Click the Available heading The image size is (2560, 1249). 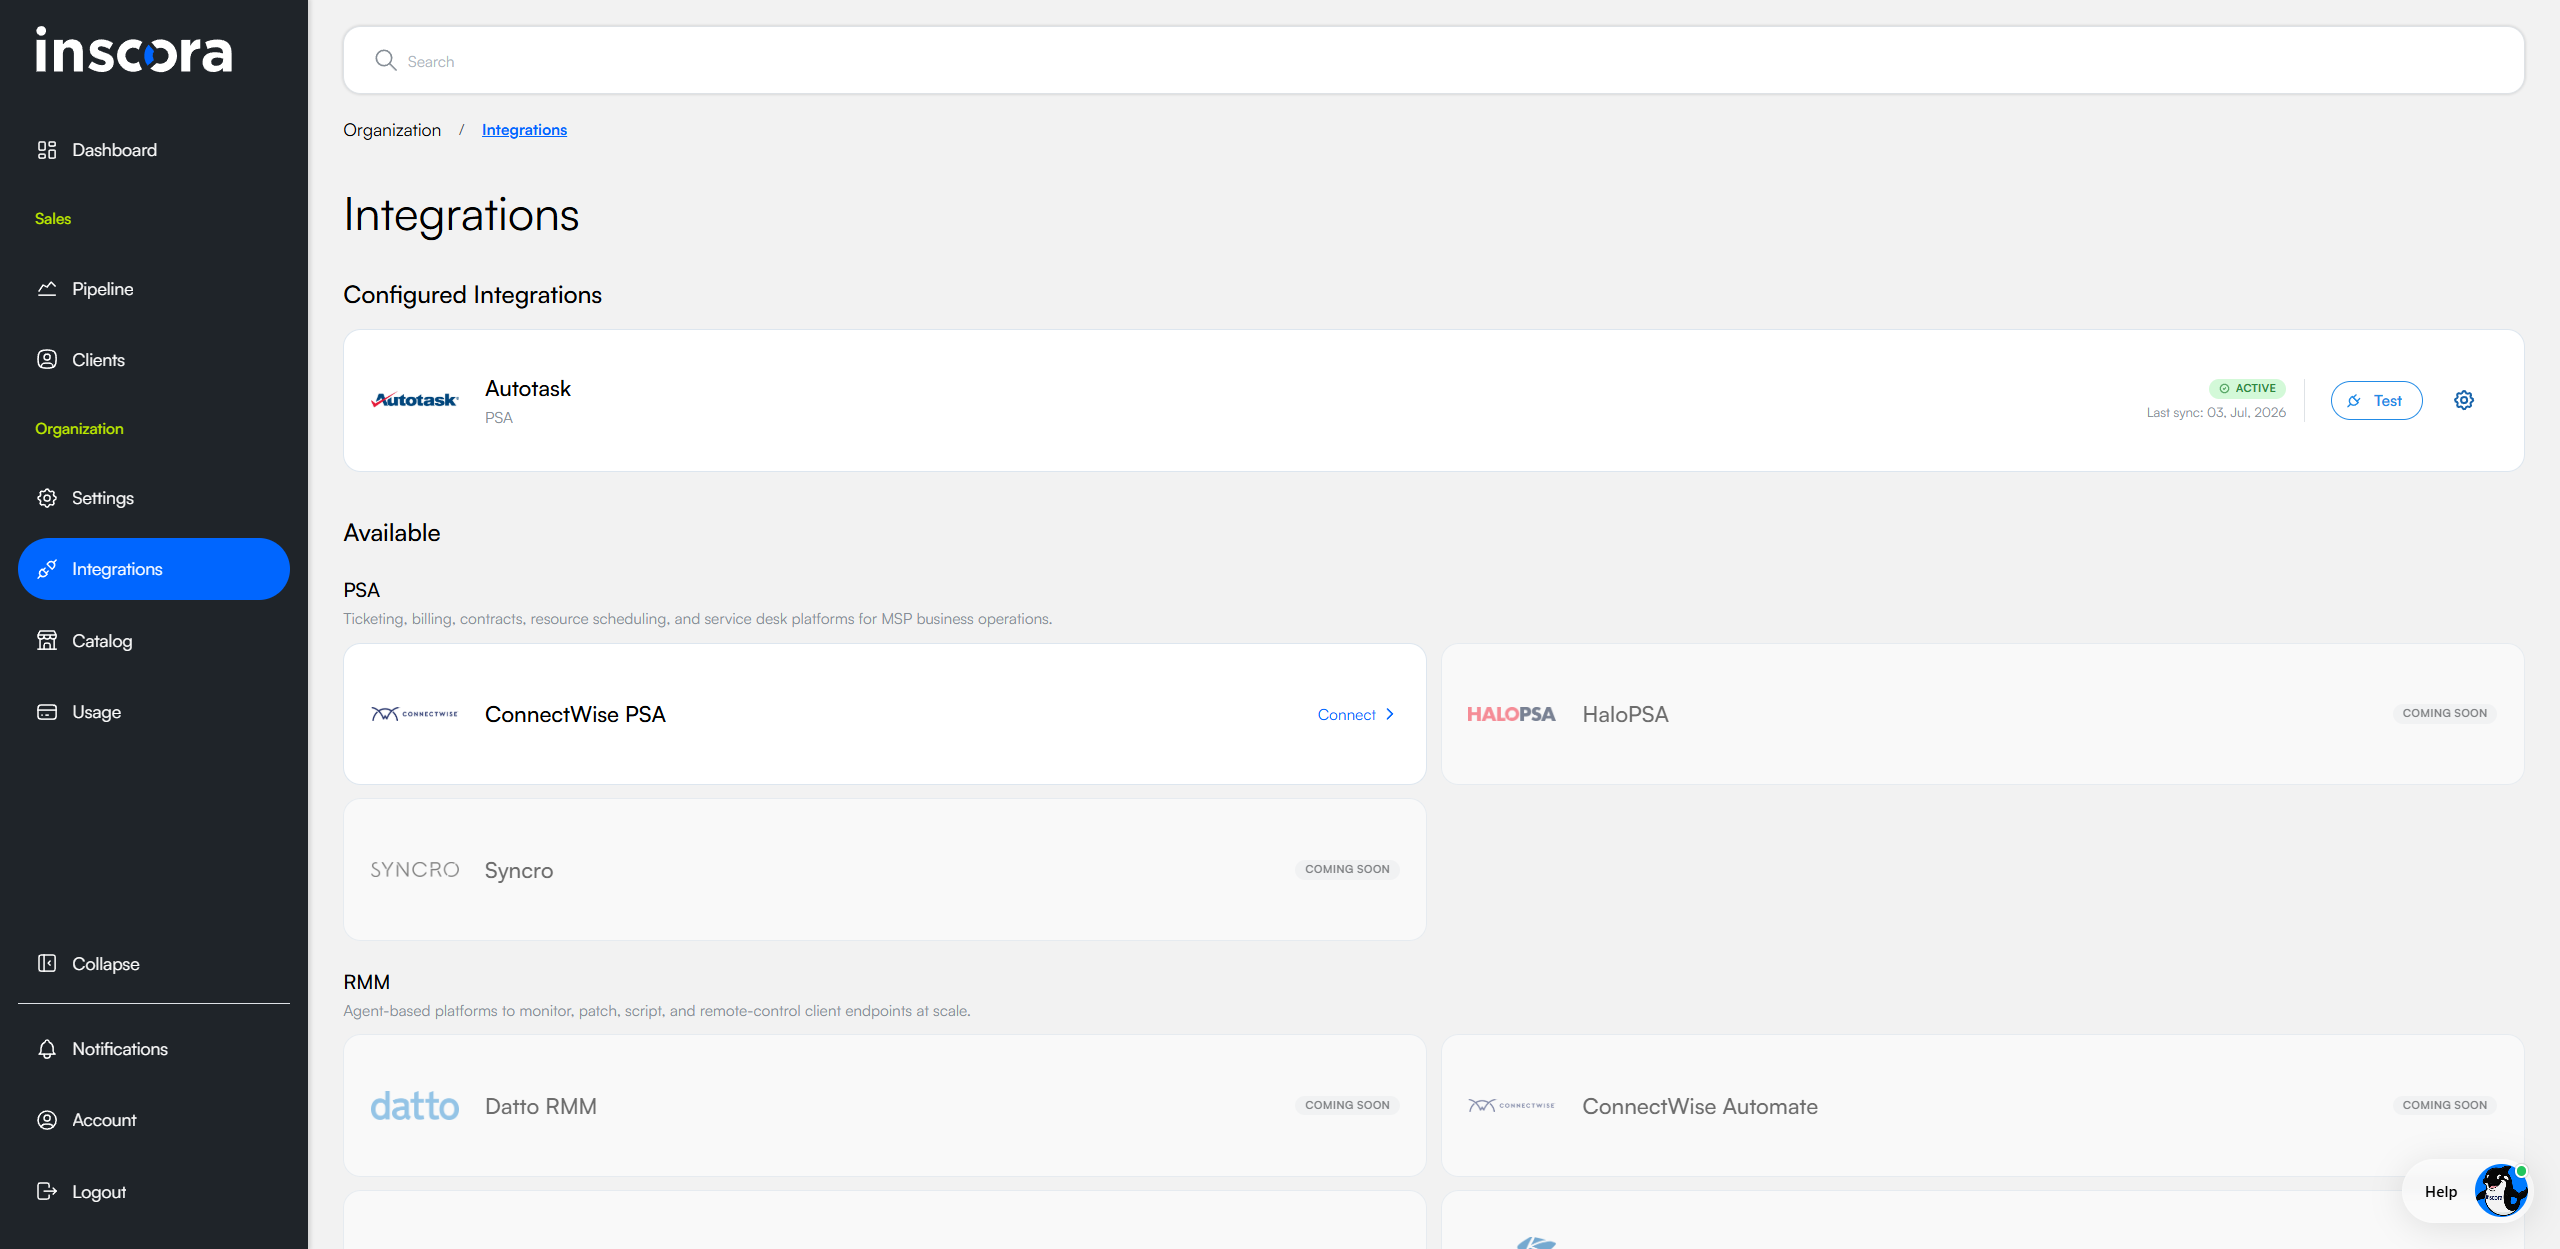[x=392, y=533]
